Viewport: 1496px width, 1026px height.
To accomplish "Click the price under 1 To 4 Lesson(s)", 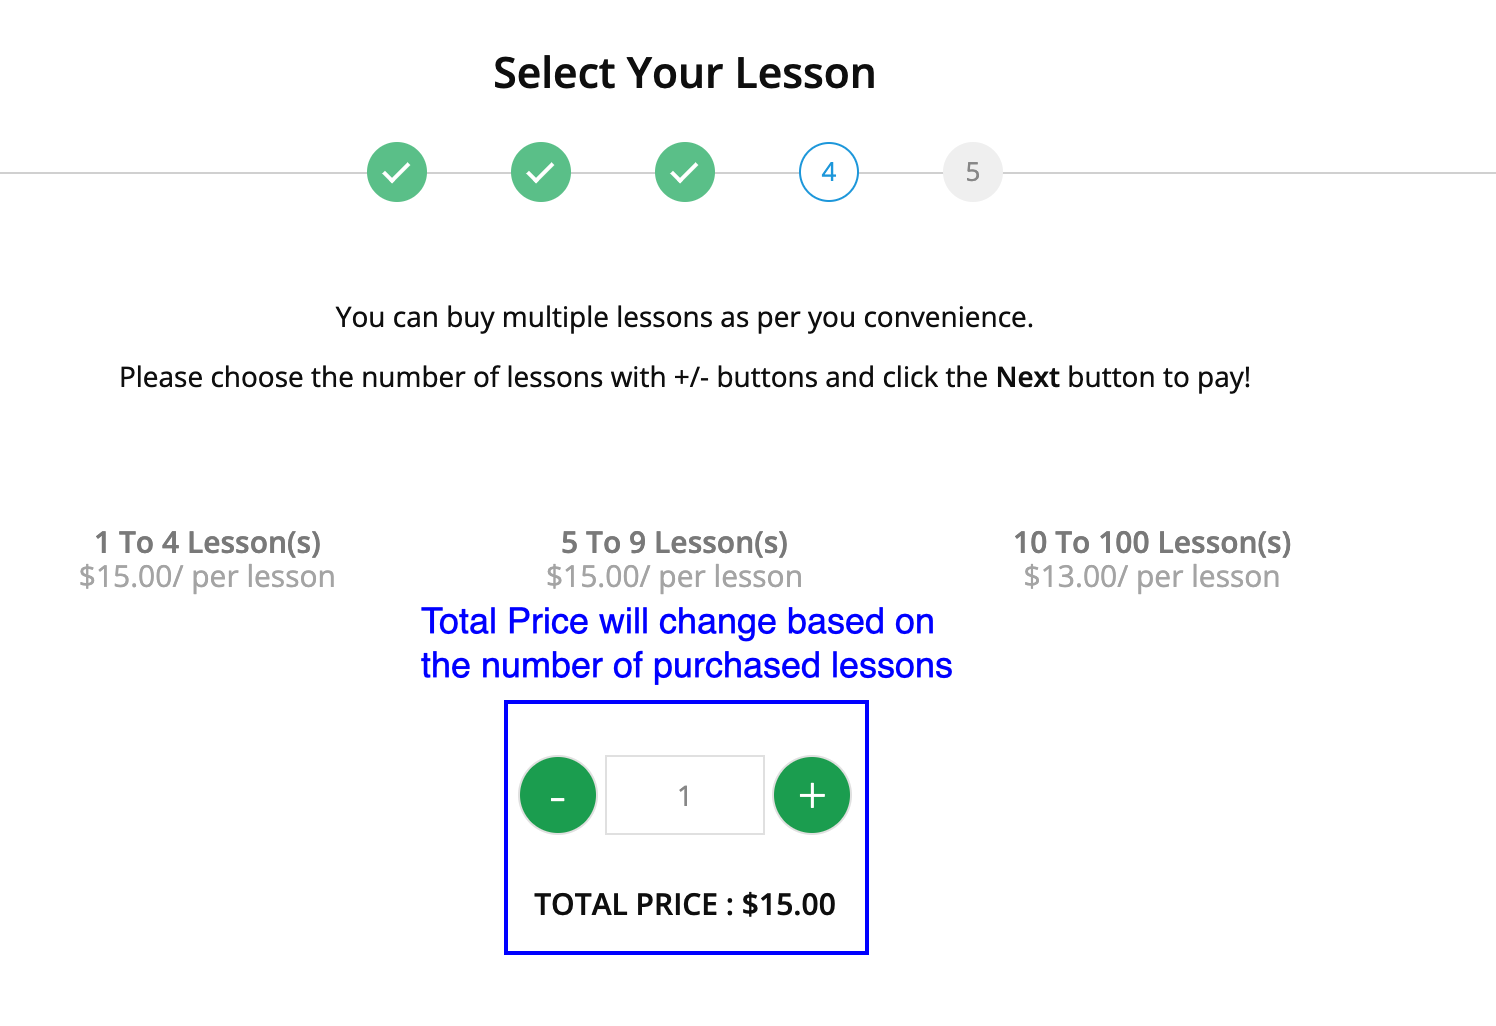I will (x=207, y=577).
